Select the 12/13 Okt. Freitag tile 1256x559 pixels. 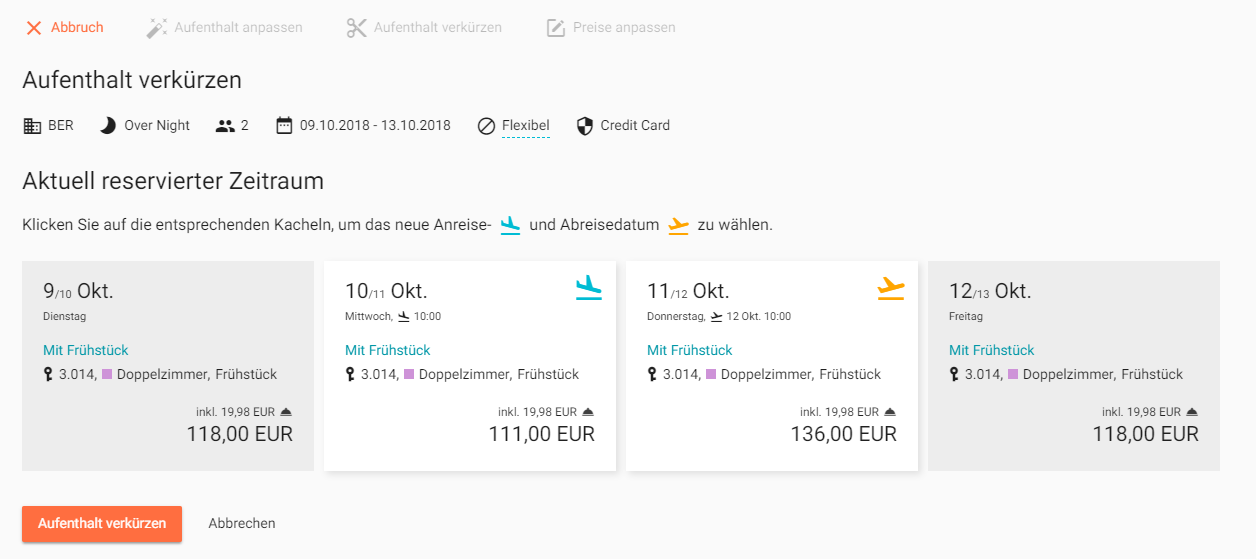[x=1074, y=366]
